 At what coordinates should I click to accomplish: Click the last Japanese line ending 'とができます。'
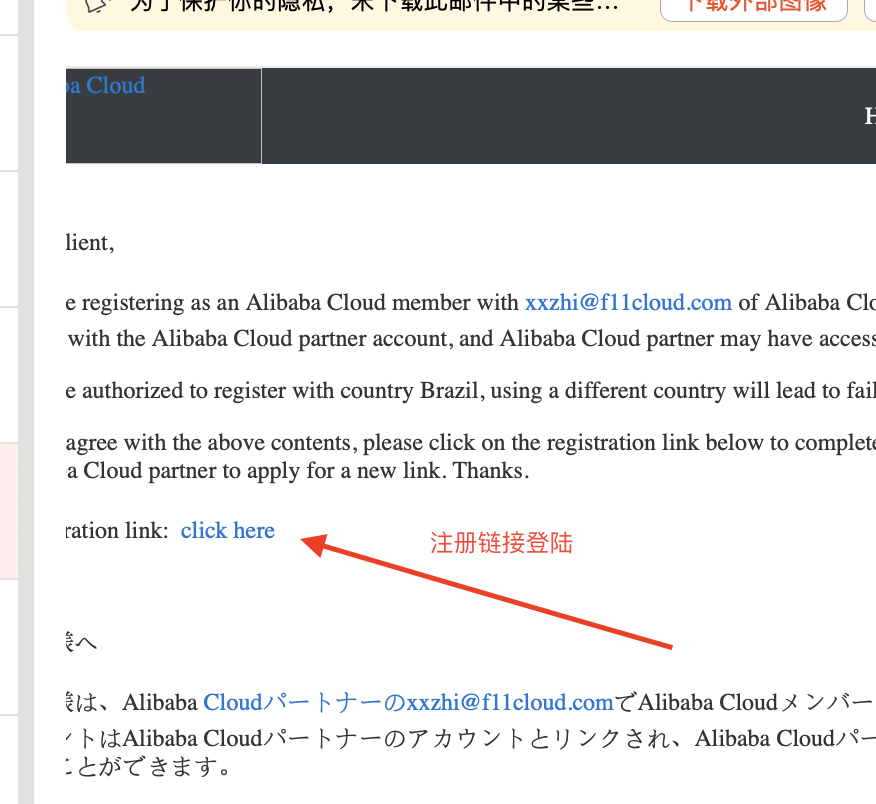(x=148, y=767)
